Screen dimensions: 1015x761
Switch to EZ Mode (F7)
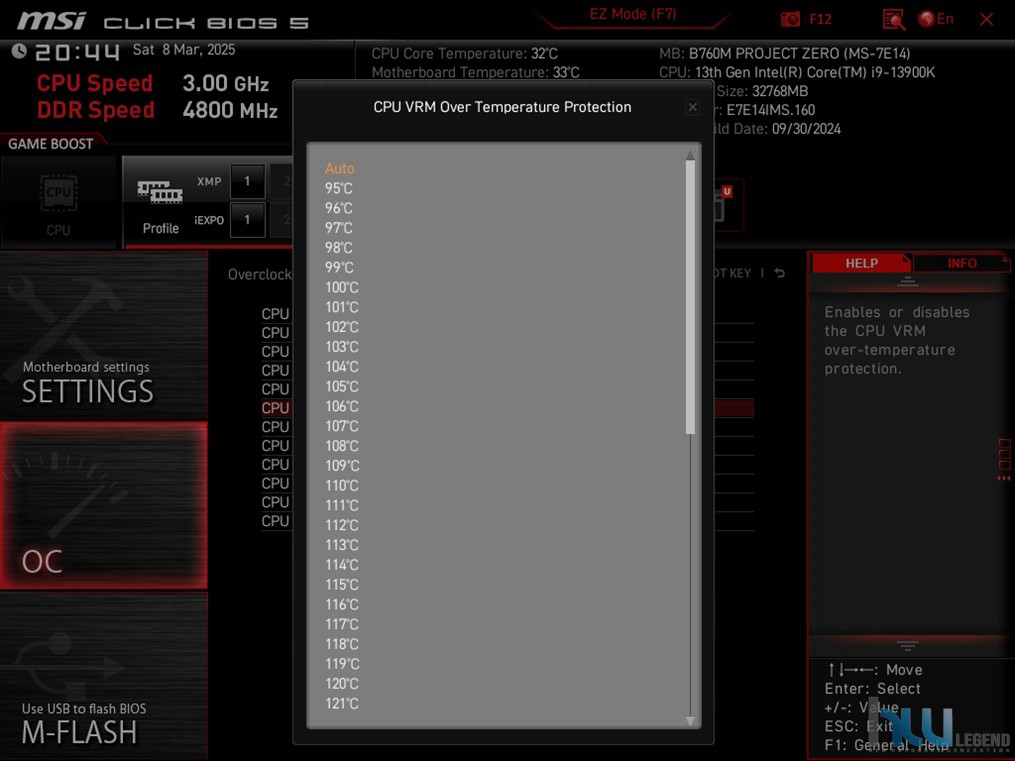click(632, 14)
